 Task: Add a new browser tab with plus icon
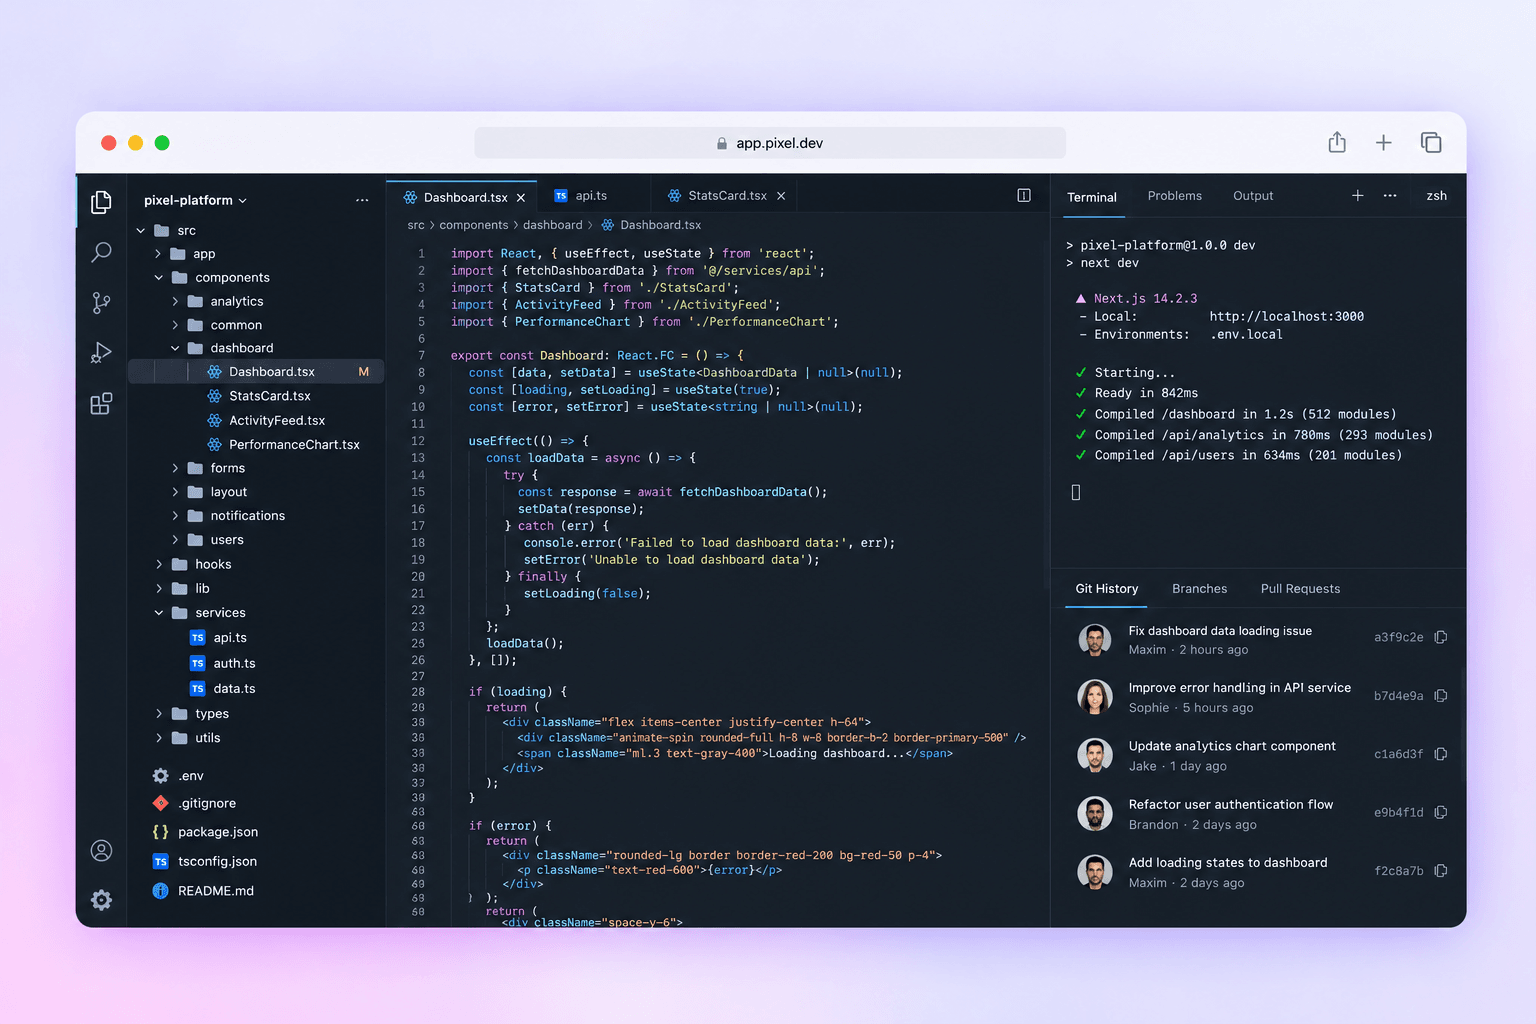1384,143
